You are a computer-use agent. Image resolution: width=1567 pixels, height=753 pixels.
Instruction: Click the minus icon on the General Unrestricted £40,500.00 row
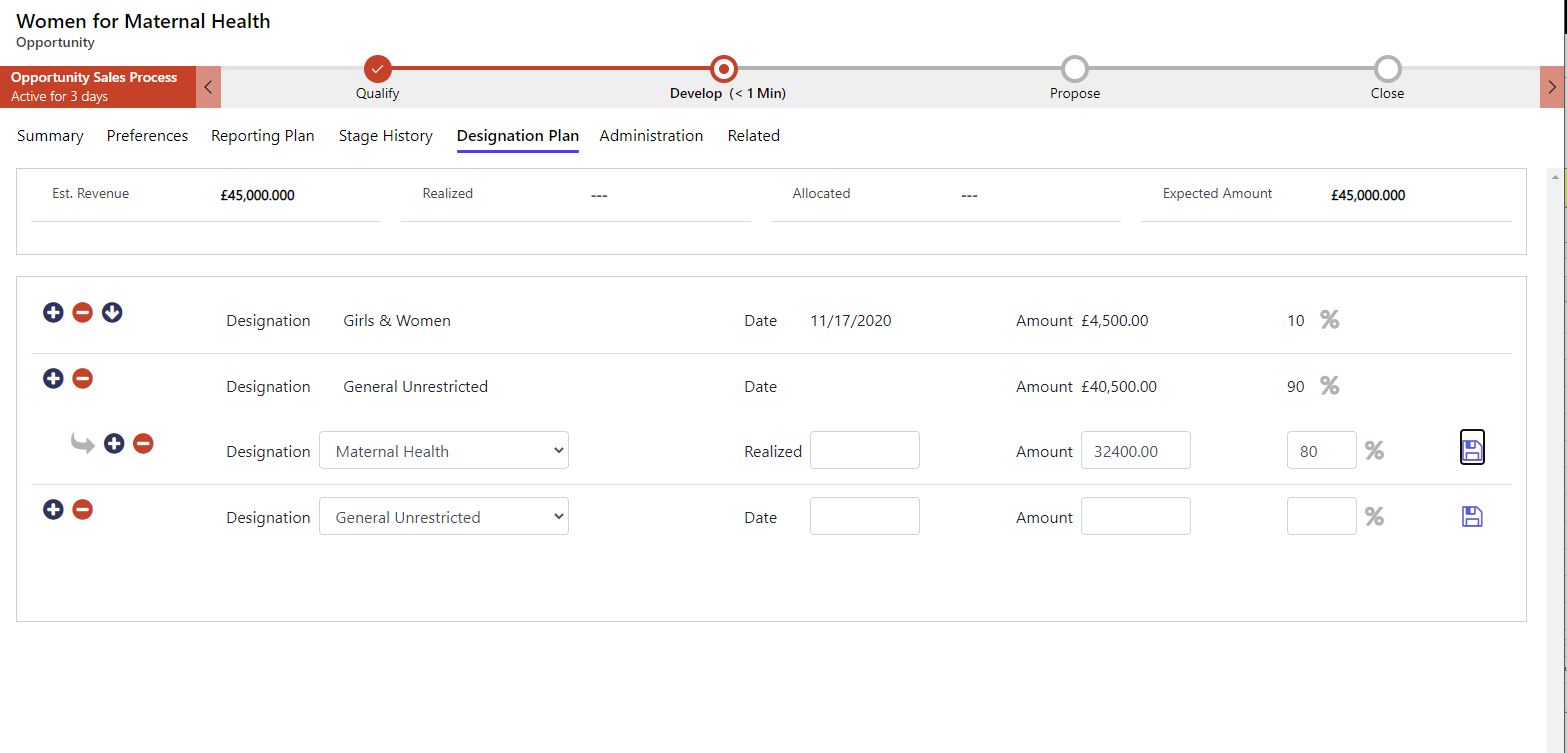(83, 379)
